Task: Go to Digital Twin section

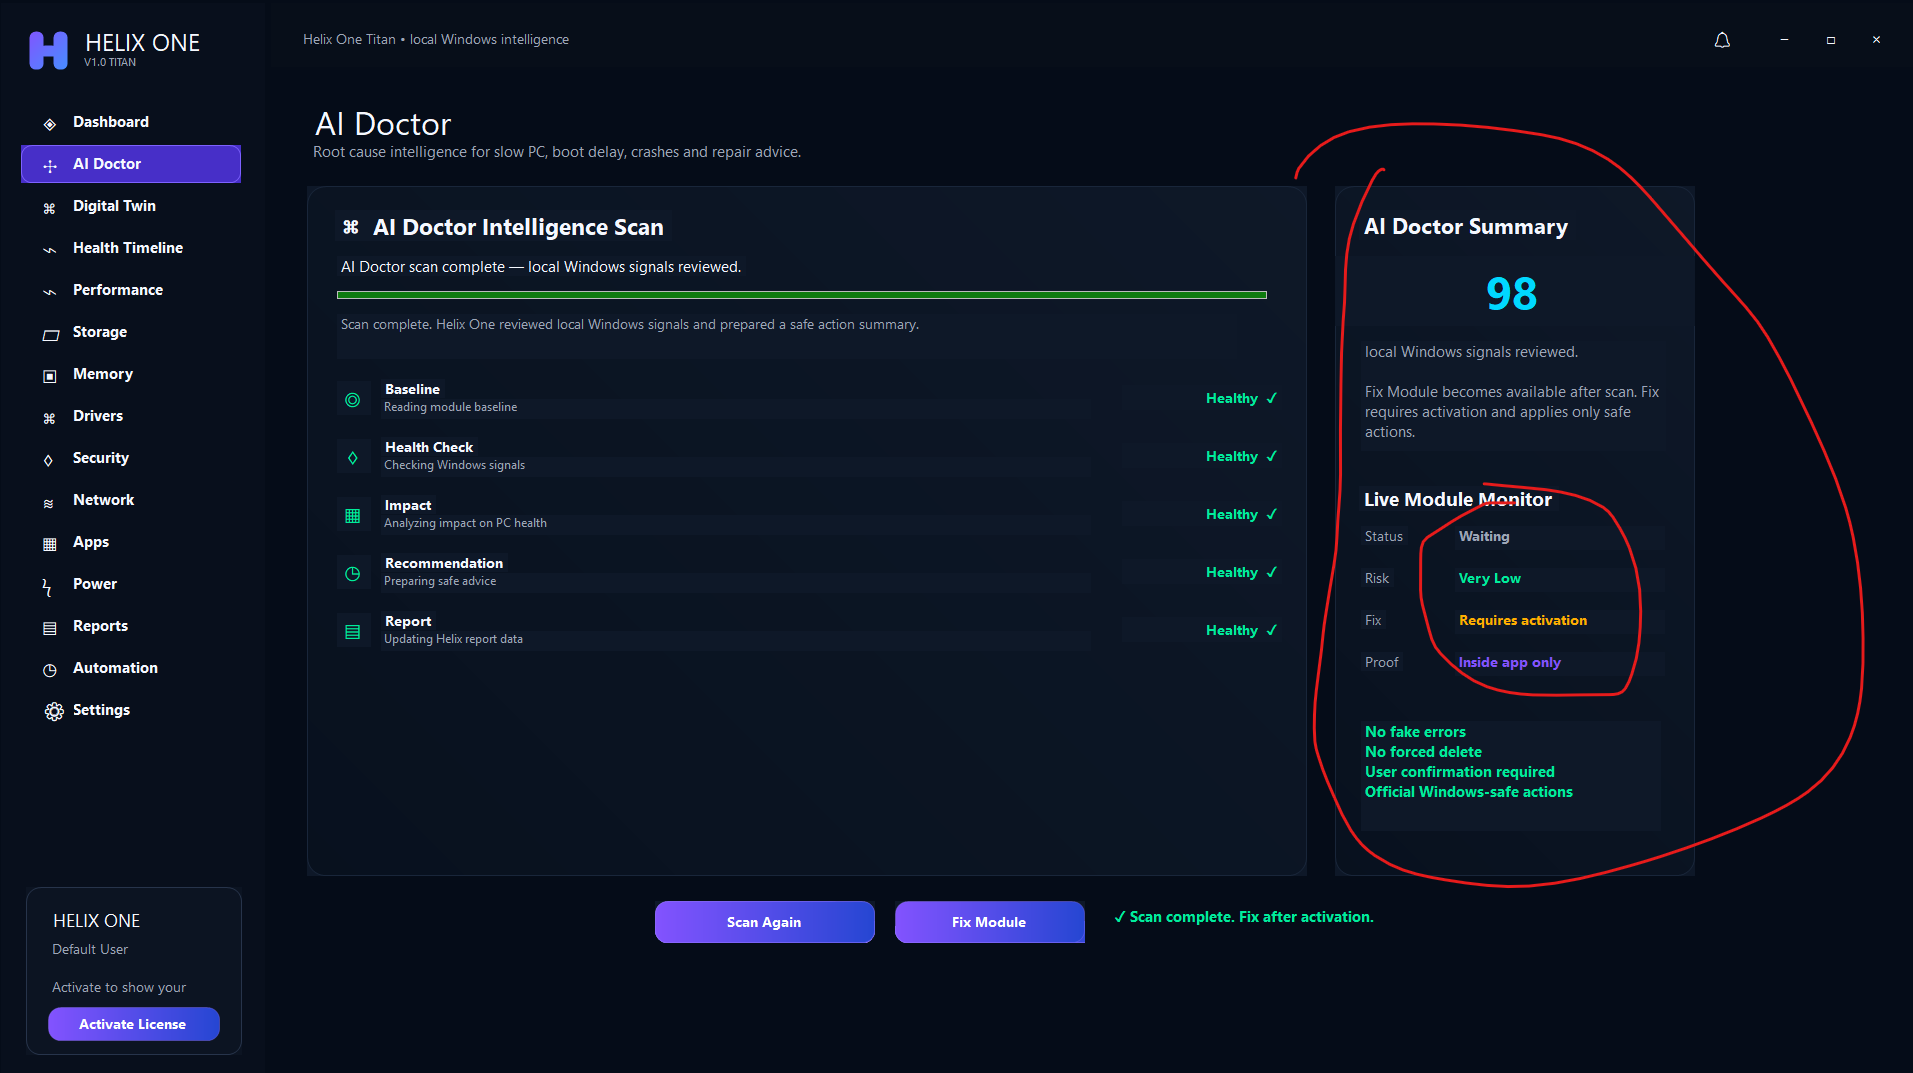Action: coord(114,206)
